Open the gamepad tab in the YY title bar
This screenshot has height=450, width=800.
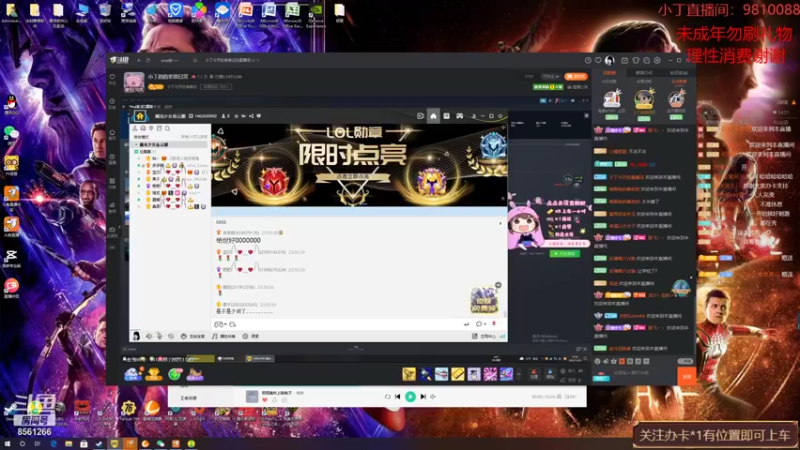coord(460,116)
